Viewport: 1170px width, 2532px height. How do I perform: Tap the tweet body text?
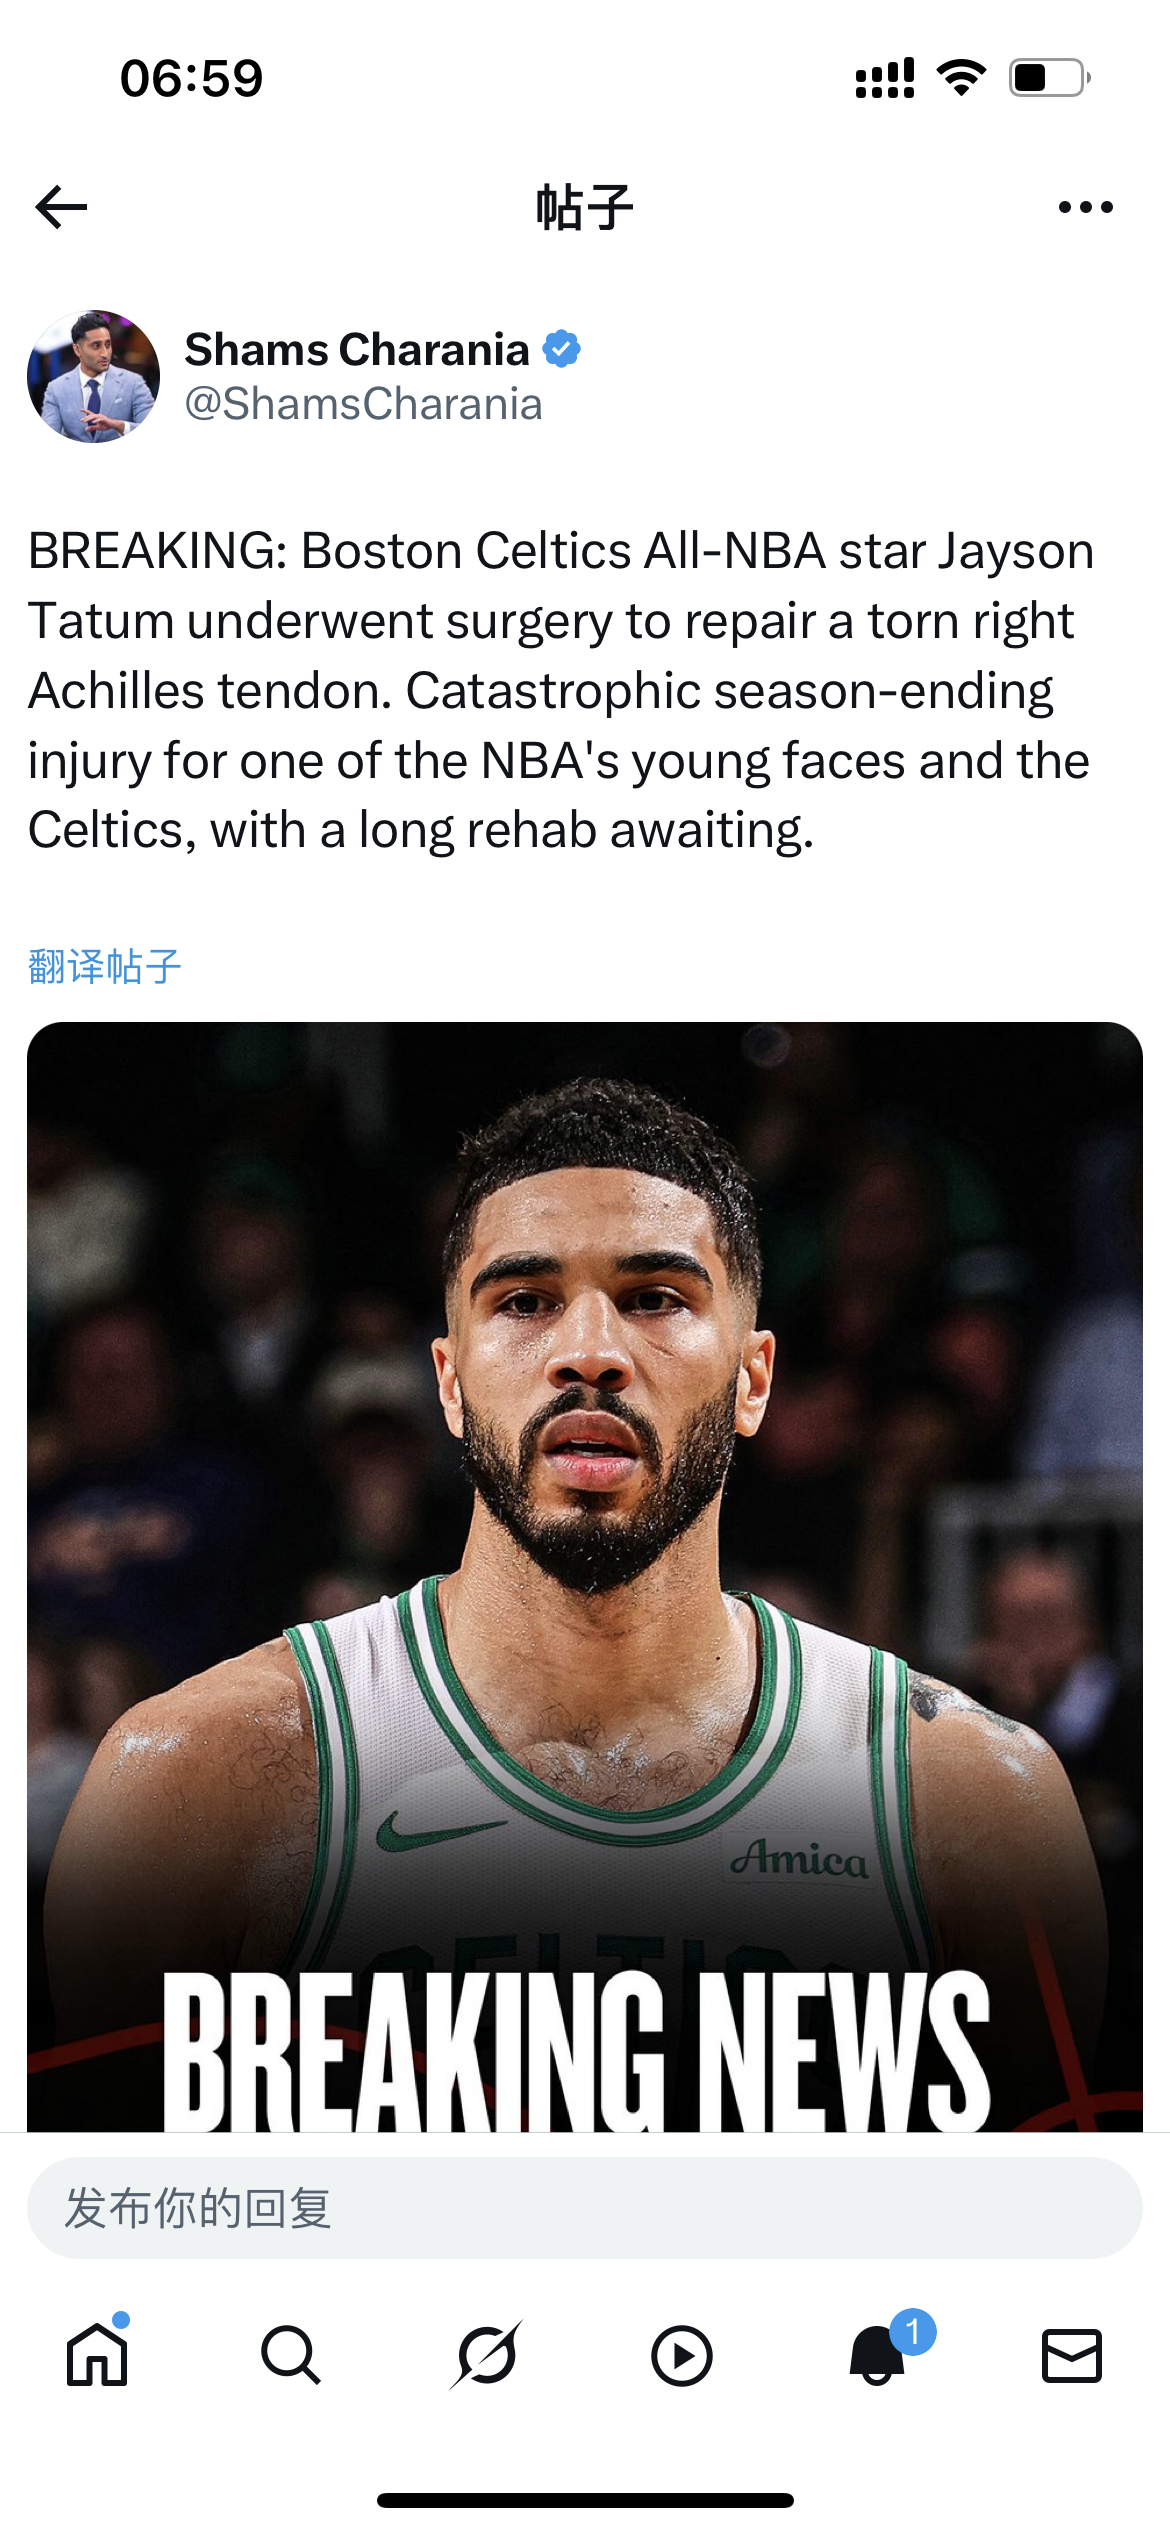tap(560, 690)
